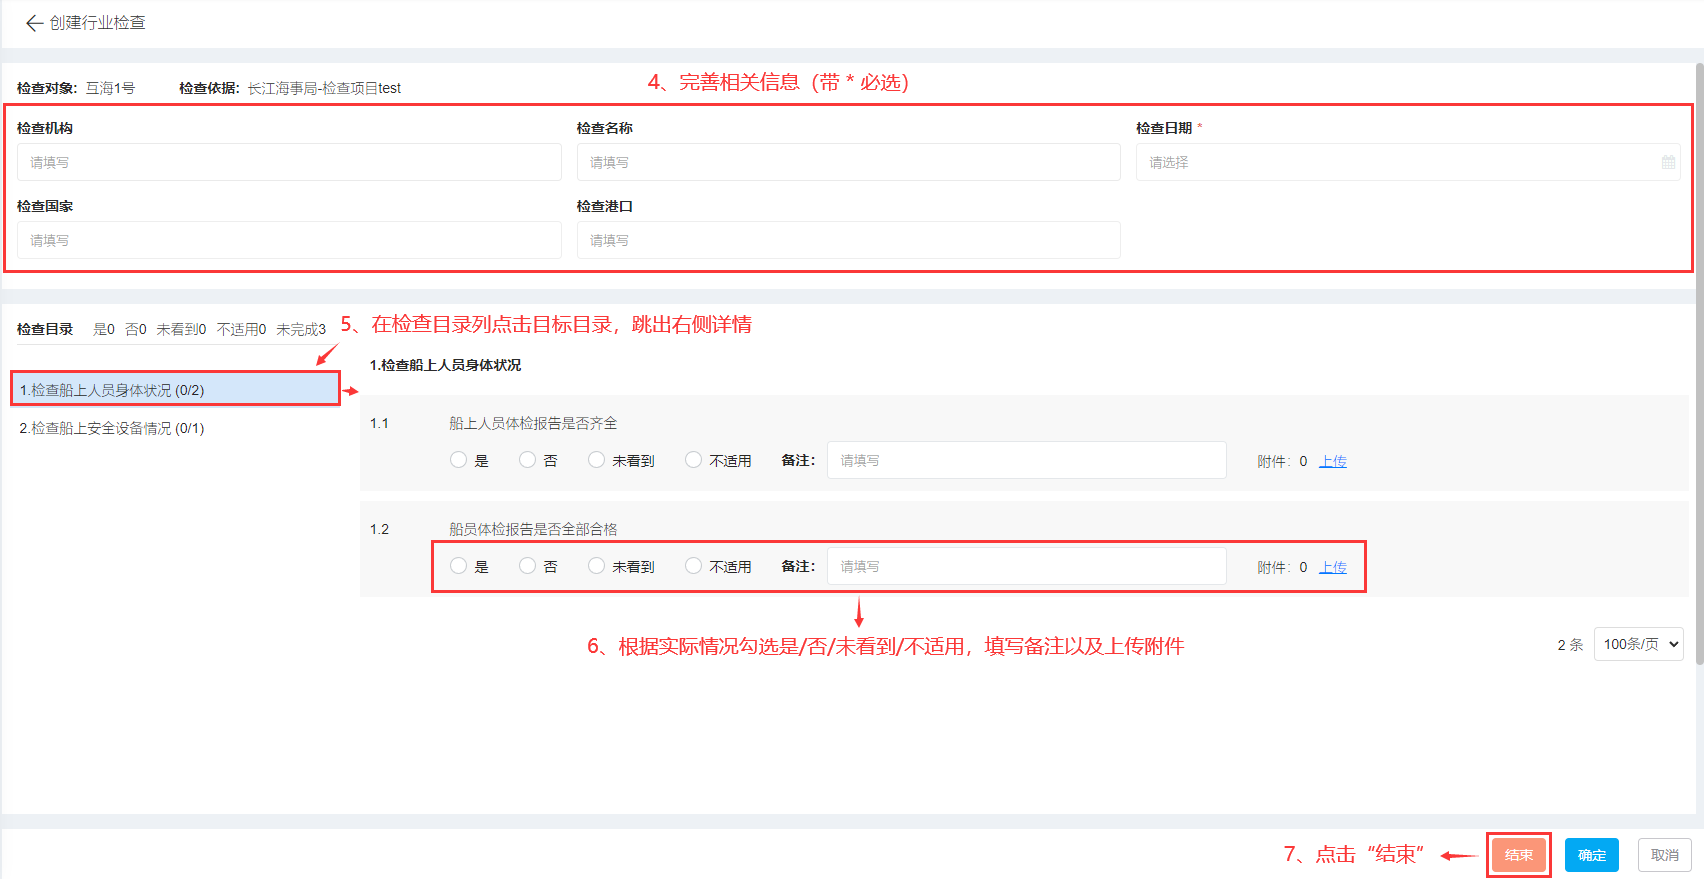Choose 不适用 for item 1.1

[693, 460]
